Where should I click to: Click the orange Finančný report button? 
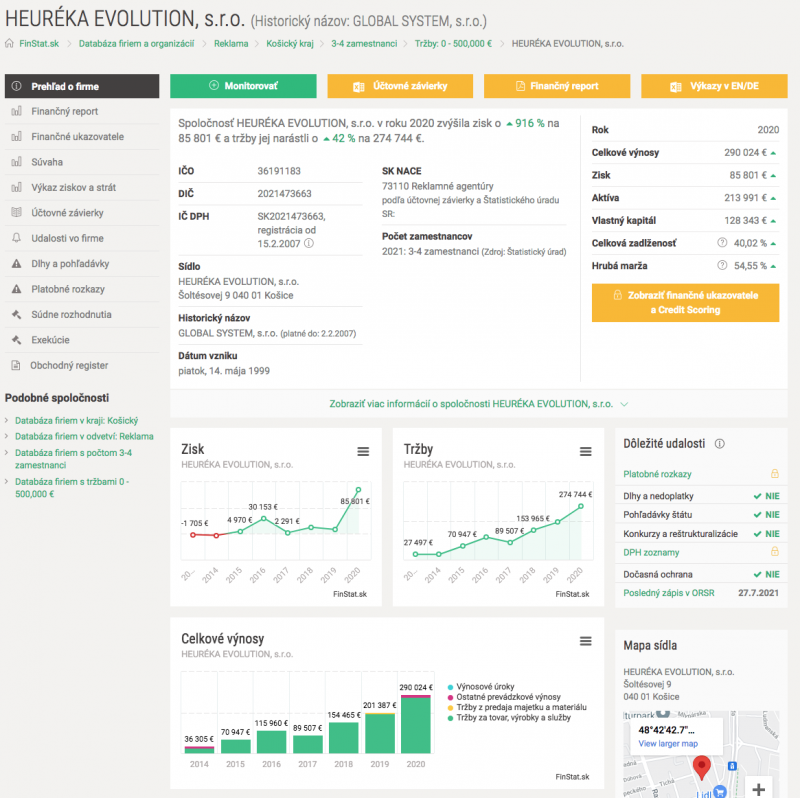[x=557, y=86]
